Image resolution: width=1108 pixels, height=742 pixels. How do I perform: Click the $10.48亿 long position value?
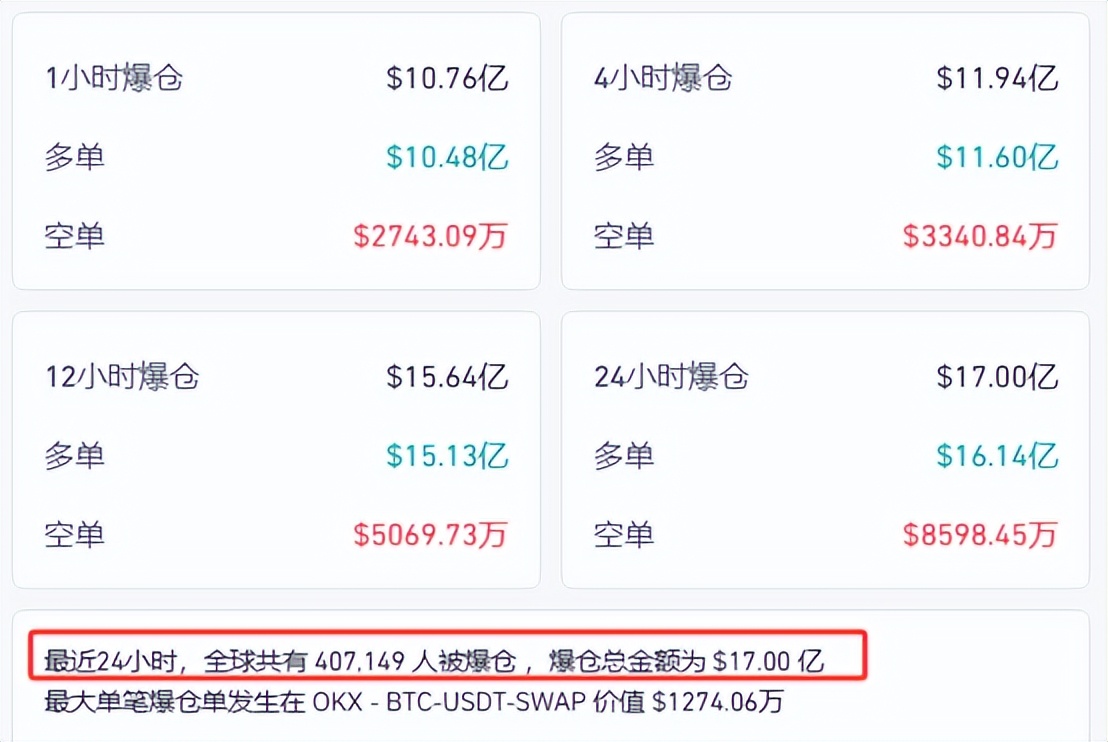tap(447, 157)
